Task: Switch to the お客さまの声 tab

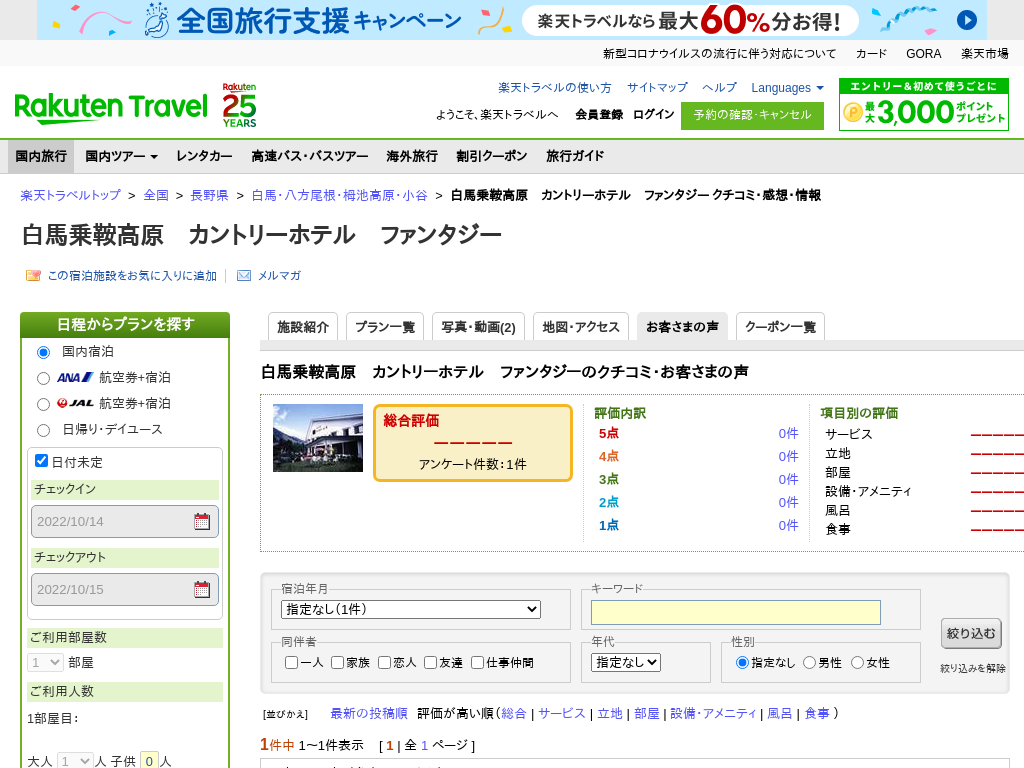Action: (682, 327)
